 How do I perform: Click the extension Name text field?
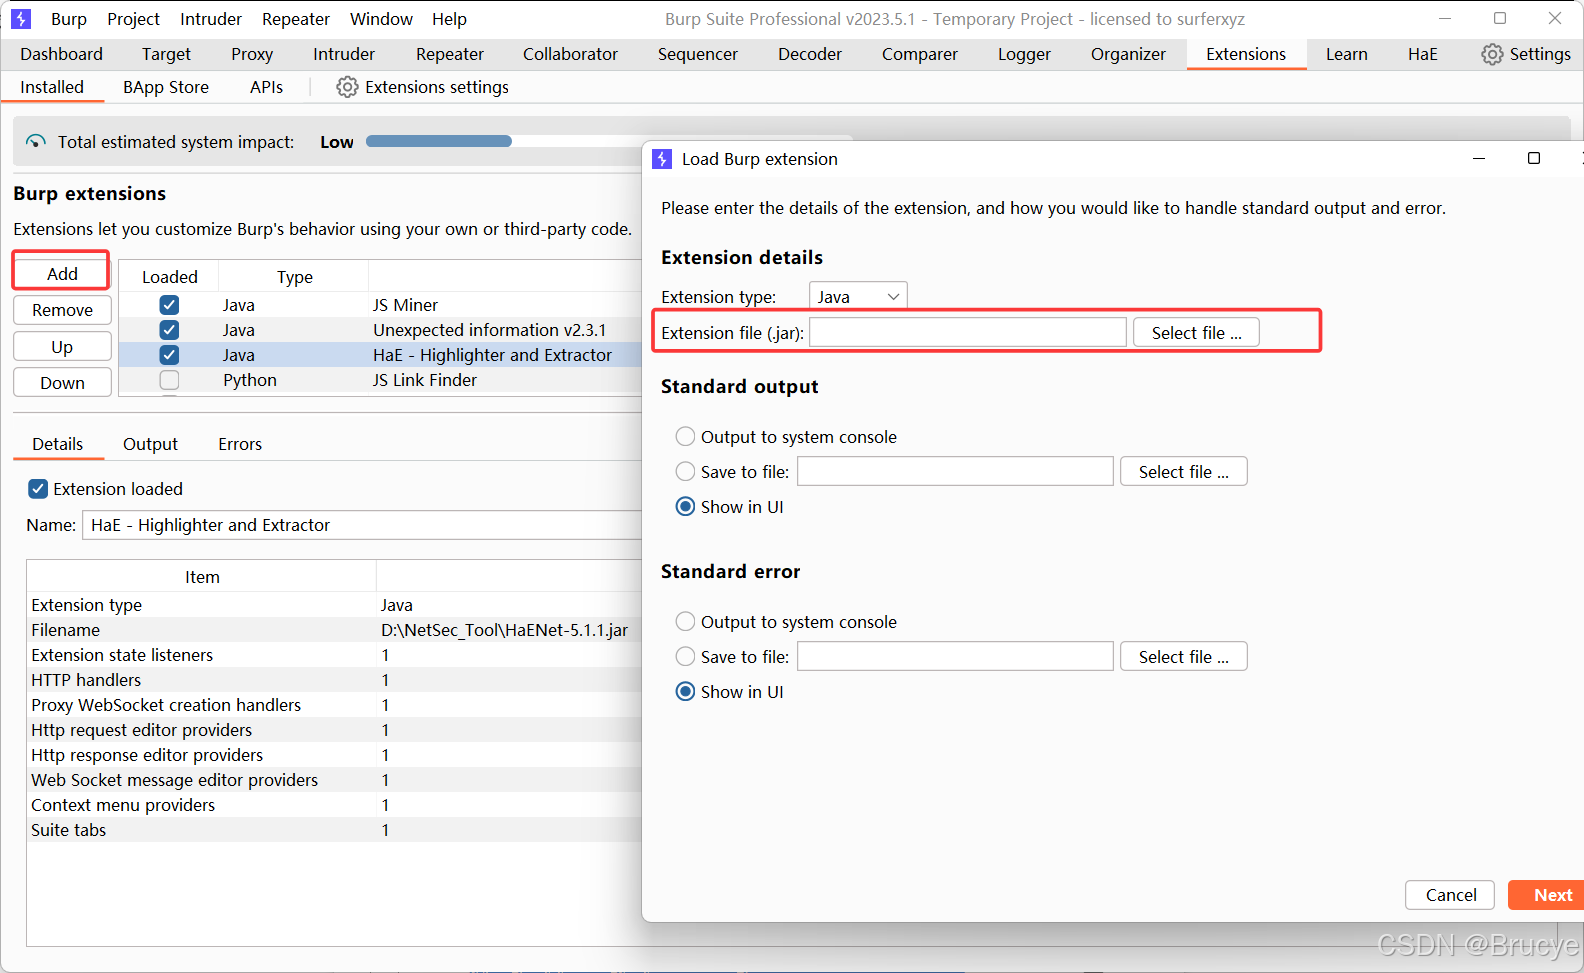click(362, 525)
